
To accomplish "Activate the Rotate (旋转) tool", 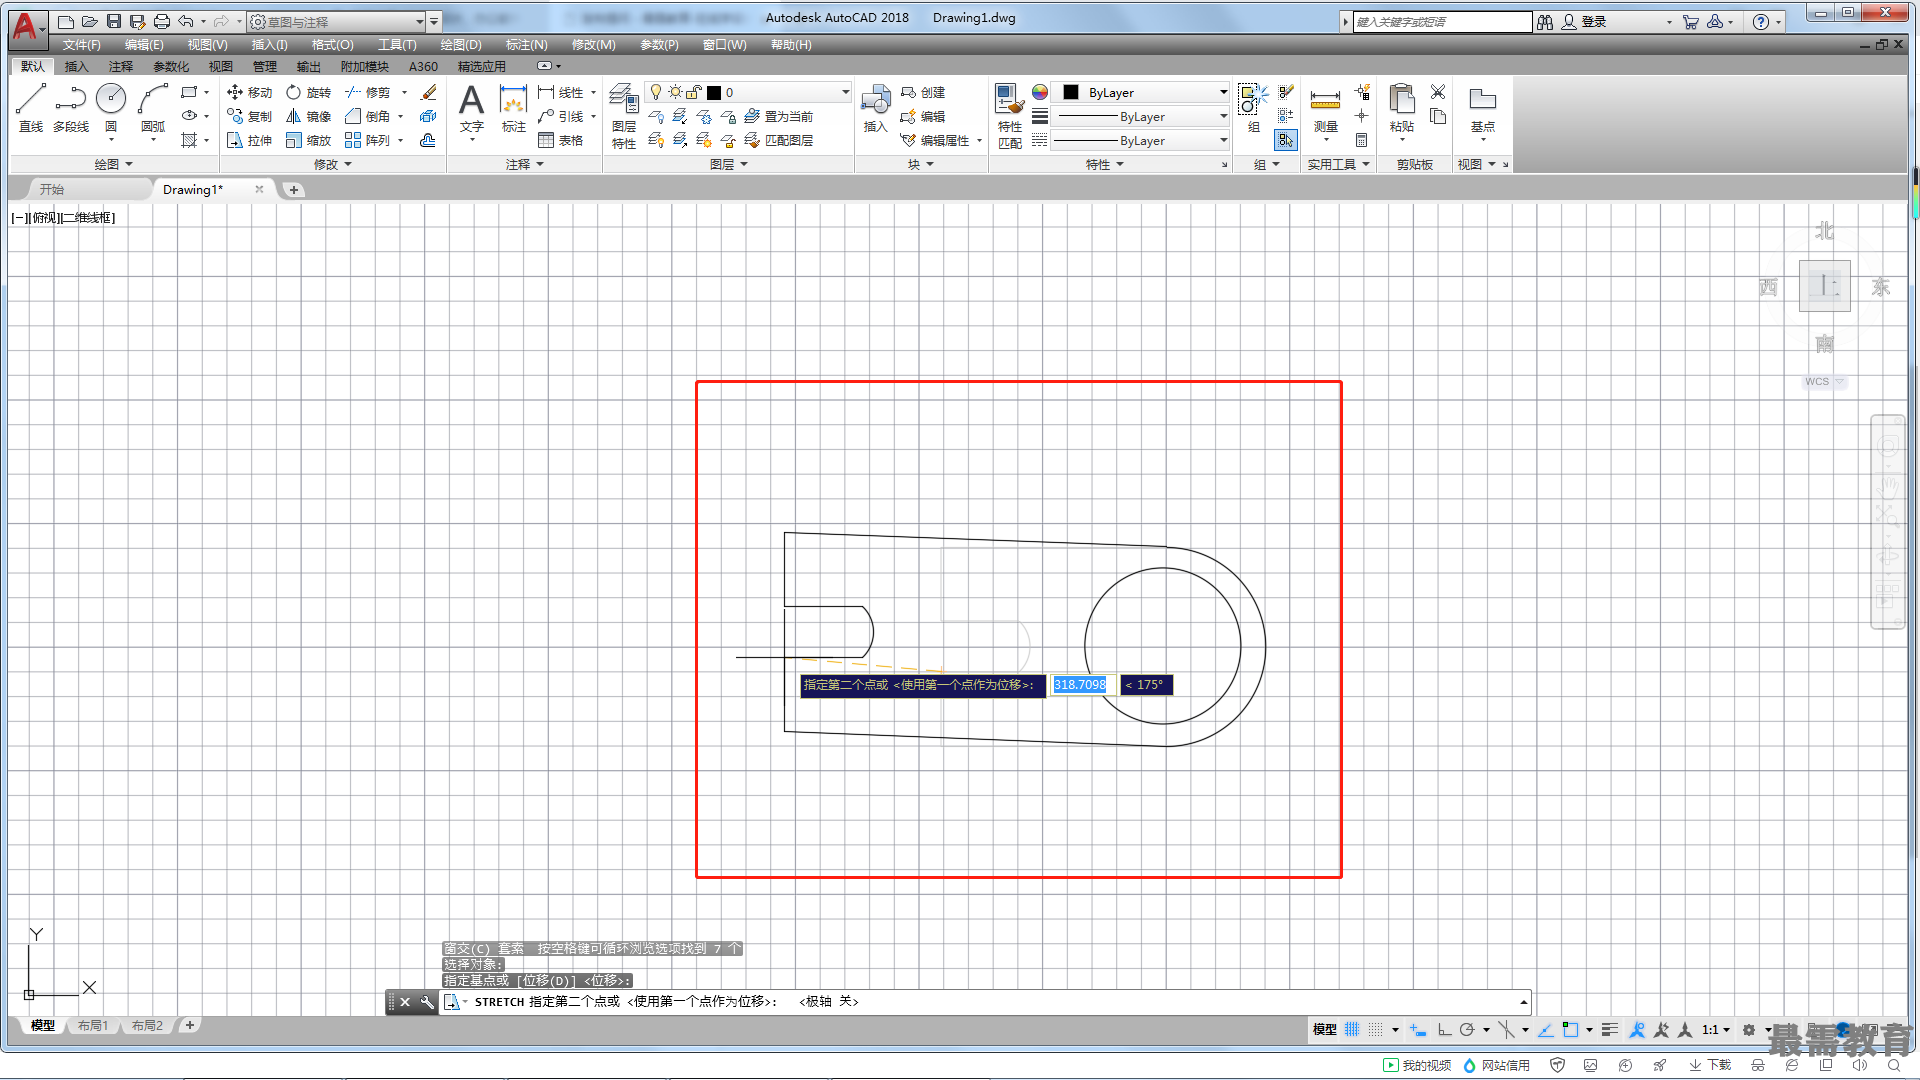I will 308,92.
